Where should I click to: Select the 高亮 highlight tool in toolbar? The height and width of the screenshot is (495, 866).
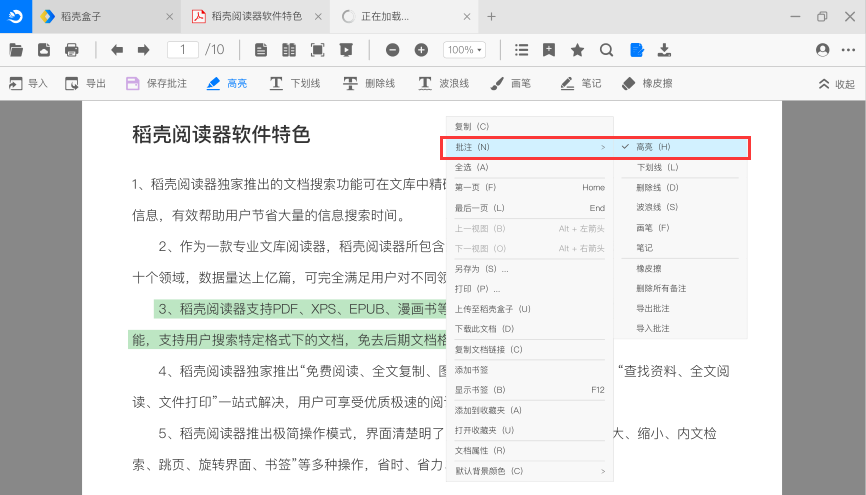(x=227, y=83)
